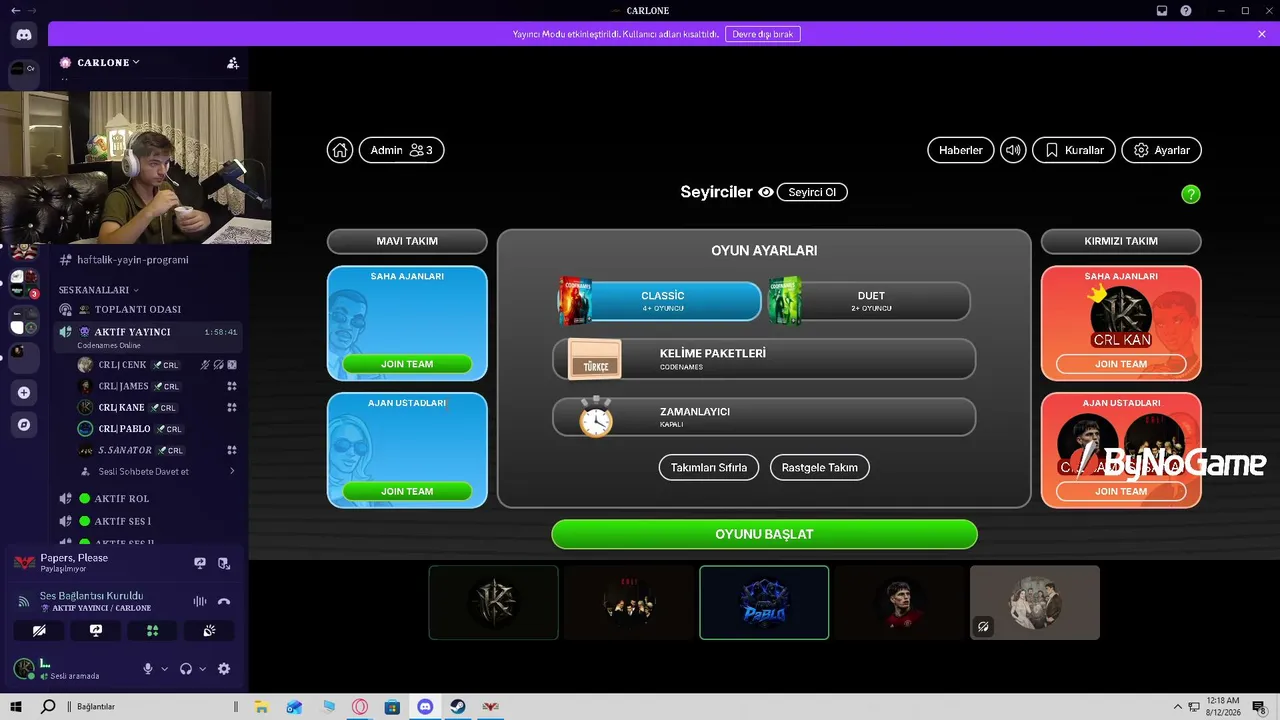Screen dimensions: 1280x720
Task: Open the green help question mark
Action: pos(1190,194)
